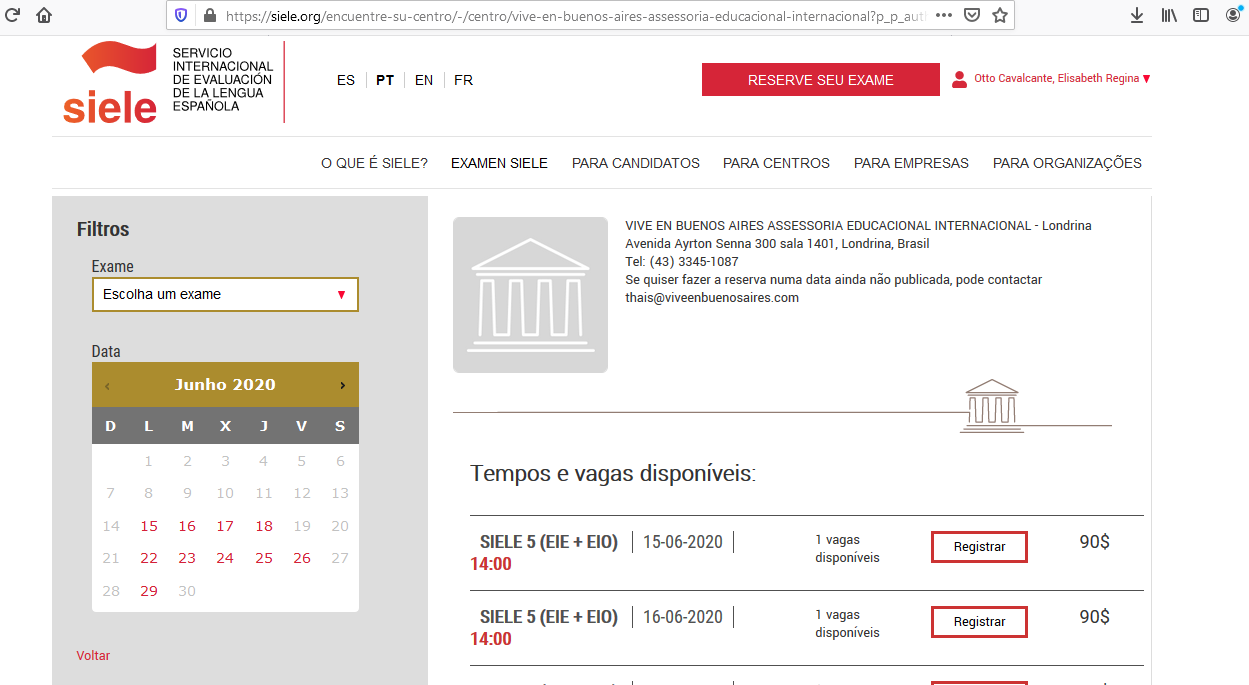Advance calendar to the next month

coord(342,385)
